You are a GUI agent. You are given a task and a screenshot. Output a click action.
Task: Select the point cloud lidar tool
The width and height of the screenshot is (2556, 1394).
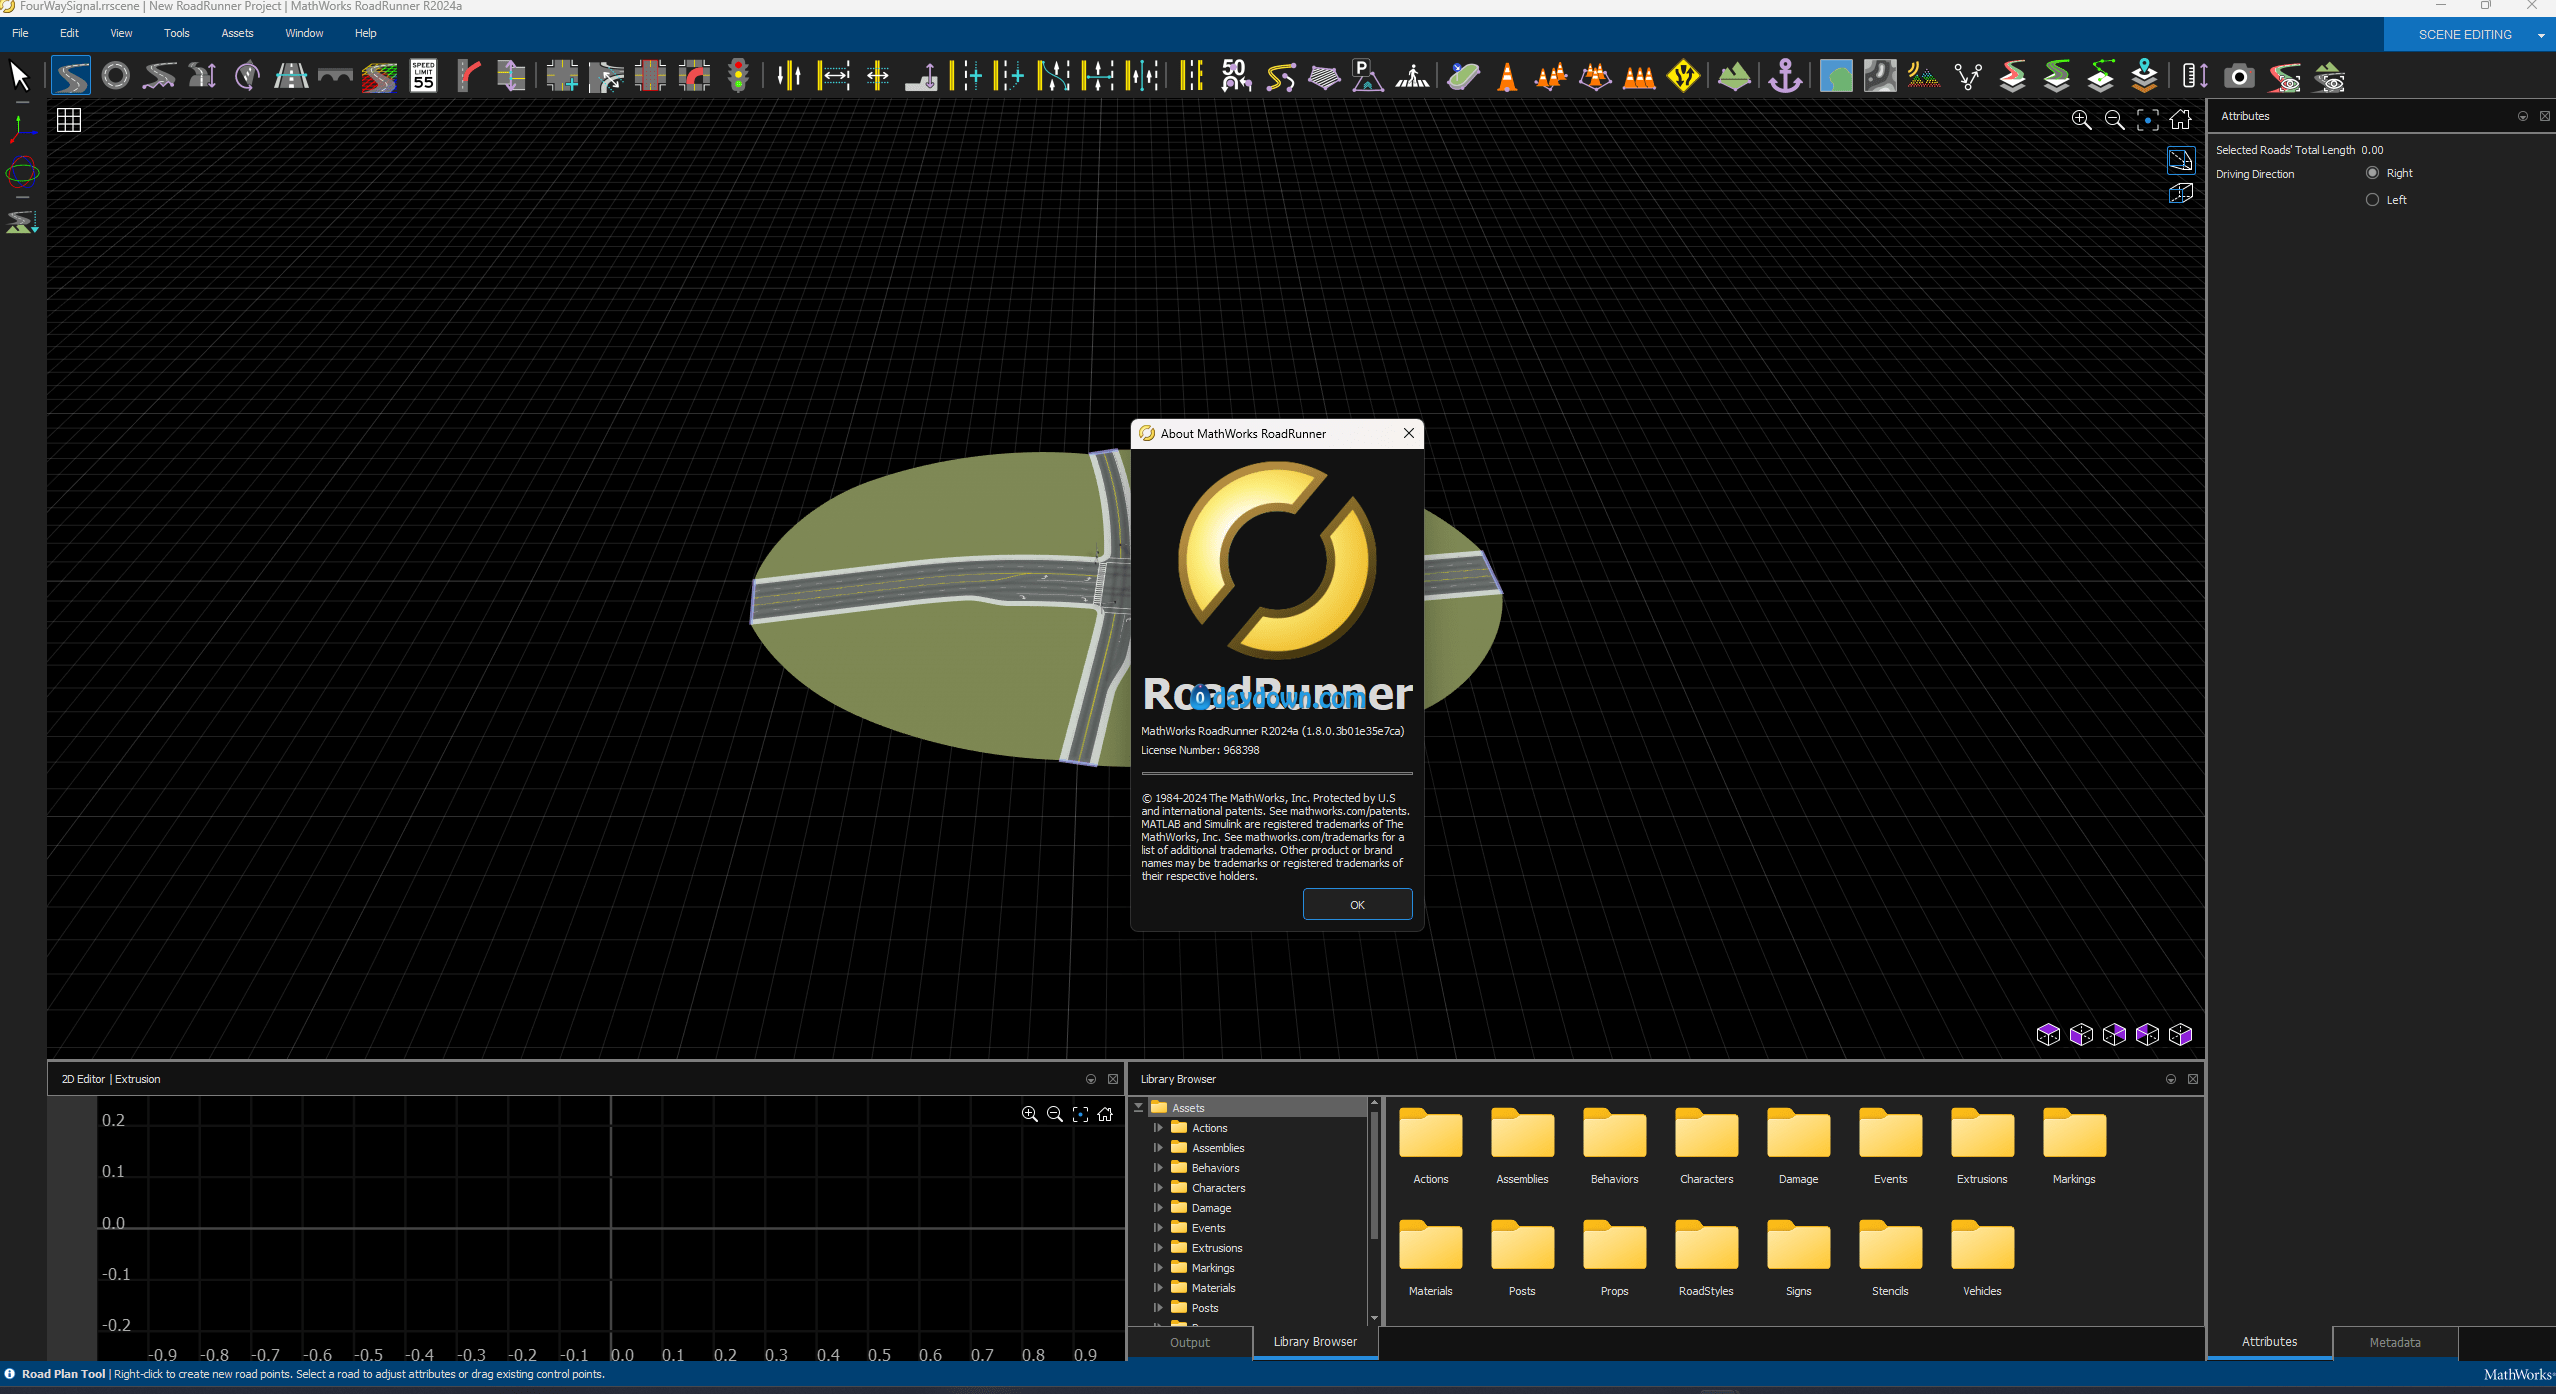coord(1923,76)
